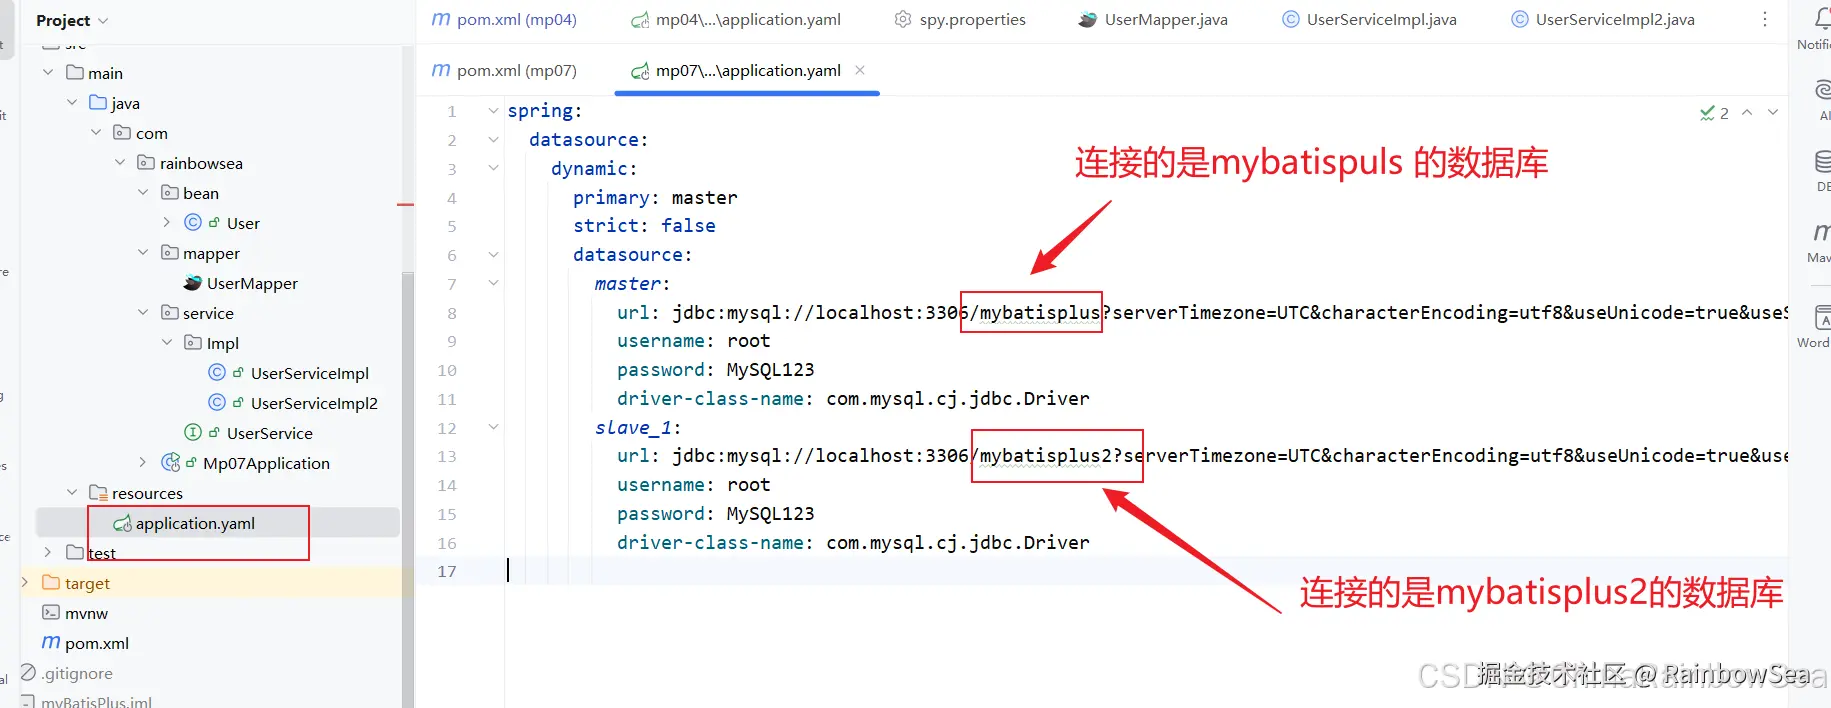Expand the Mp07Application node
Image resolution: width=1831 pixels, height=708 pixels.
[143, 463]
